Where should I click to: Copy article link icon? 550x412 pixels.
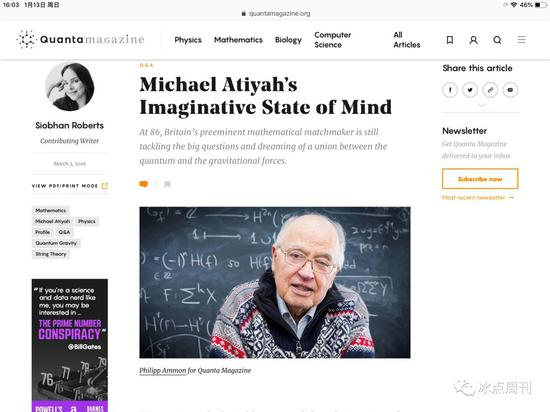click(490, 90)
